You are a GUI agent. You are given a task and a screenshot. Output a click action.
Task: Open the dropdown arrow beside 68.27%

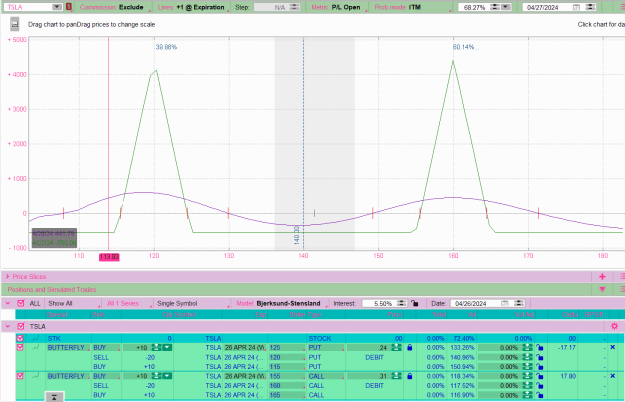click(506, 7)
